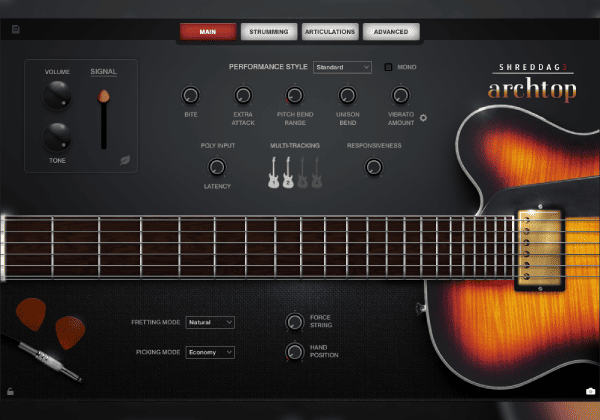Open the Performance Style dropdown
Screen dimensions: 600x420
342,67
